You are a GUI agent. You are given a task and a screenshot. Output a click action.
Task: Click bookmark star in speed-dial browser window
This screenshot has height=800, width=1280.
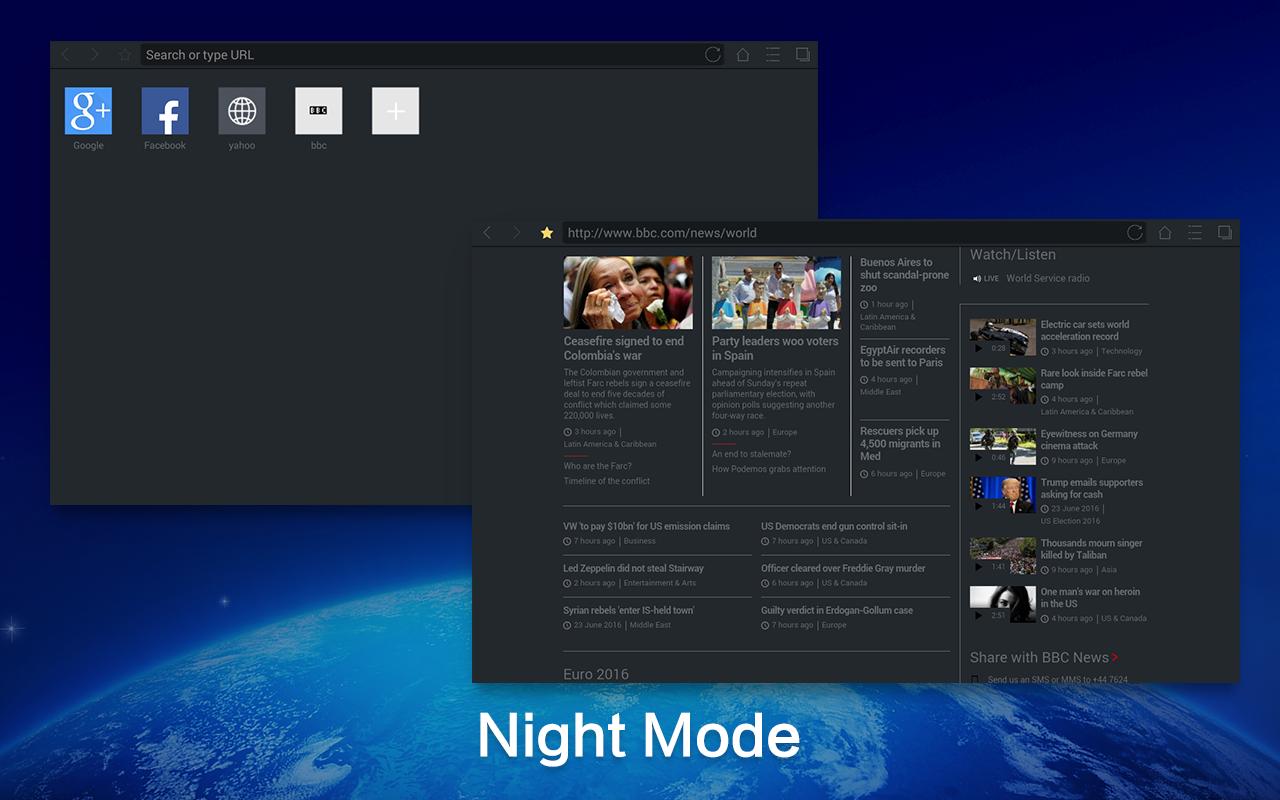[x=125, y=55]
